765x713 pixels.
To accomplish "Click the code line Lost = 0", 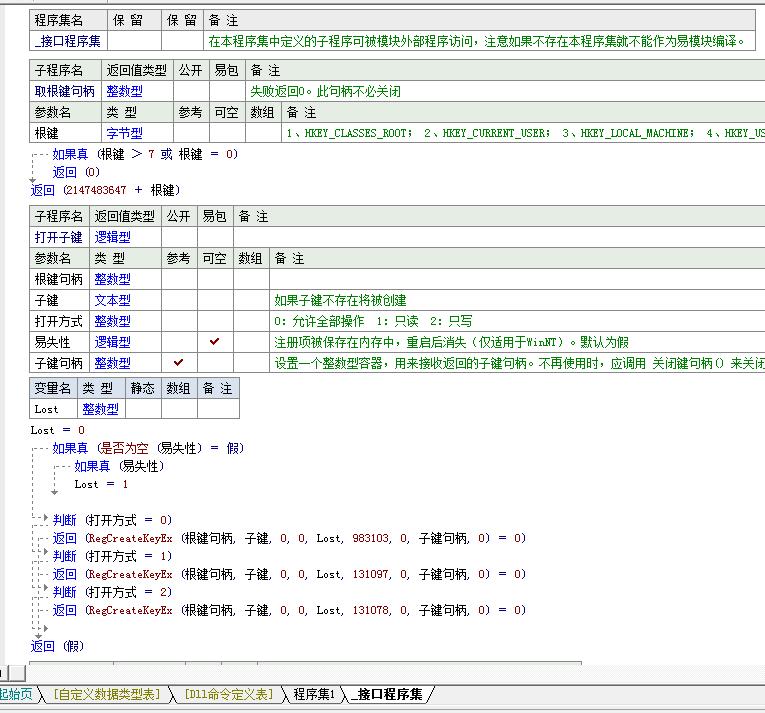I will pos(58,430).
